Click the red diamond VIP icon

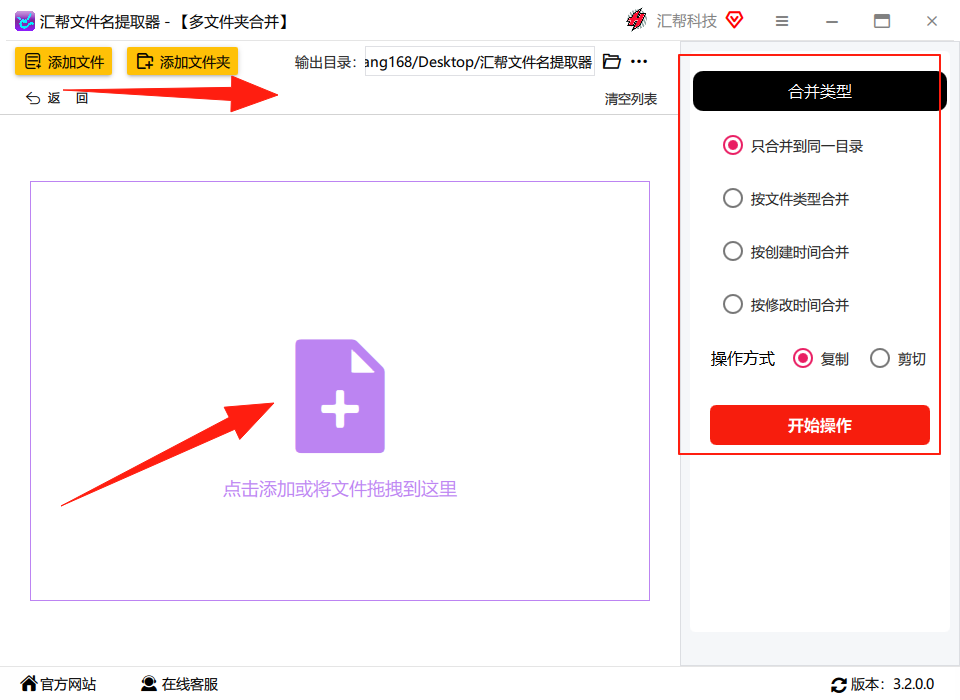click(735, 20)
